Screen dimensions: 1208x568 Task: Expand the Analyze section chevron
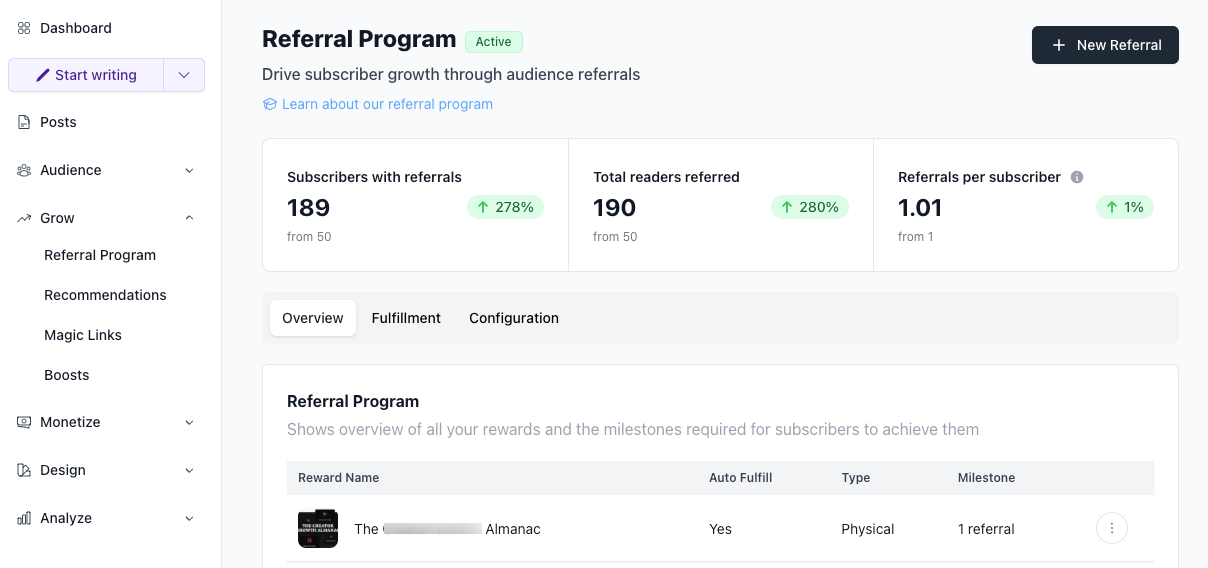pyautogui.click(x=189, y=518)
